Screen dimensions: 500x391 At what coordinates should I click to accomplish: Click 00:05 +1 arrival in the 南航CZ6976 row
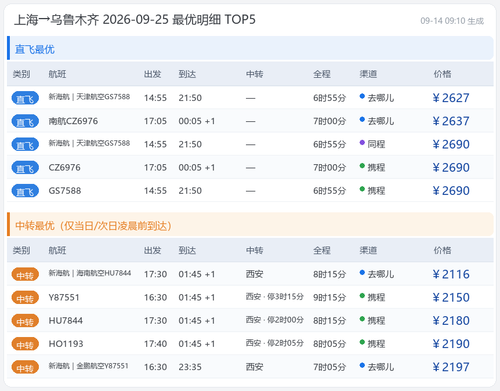[x=197, y=121]
